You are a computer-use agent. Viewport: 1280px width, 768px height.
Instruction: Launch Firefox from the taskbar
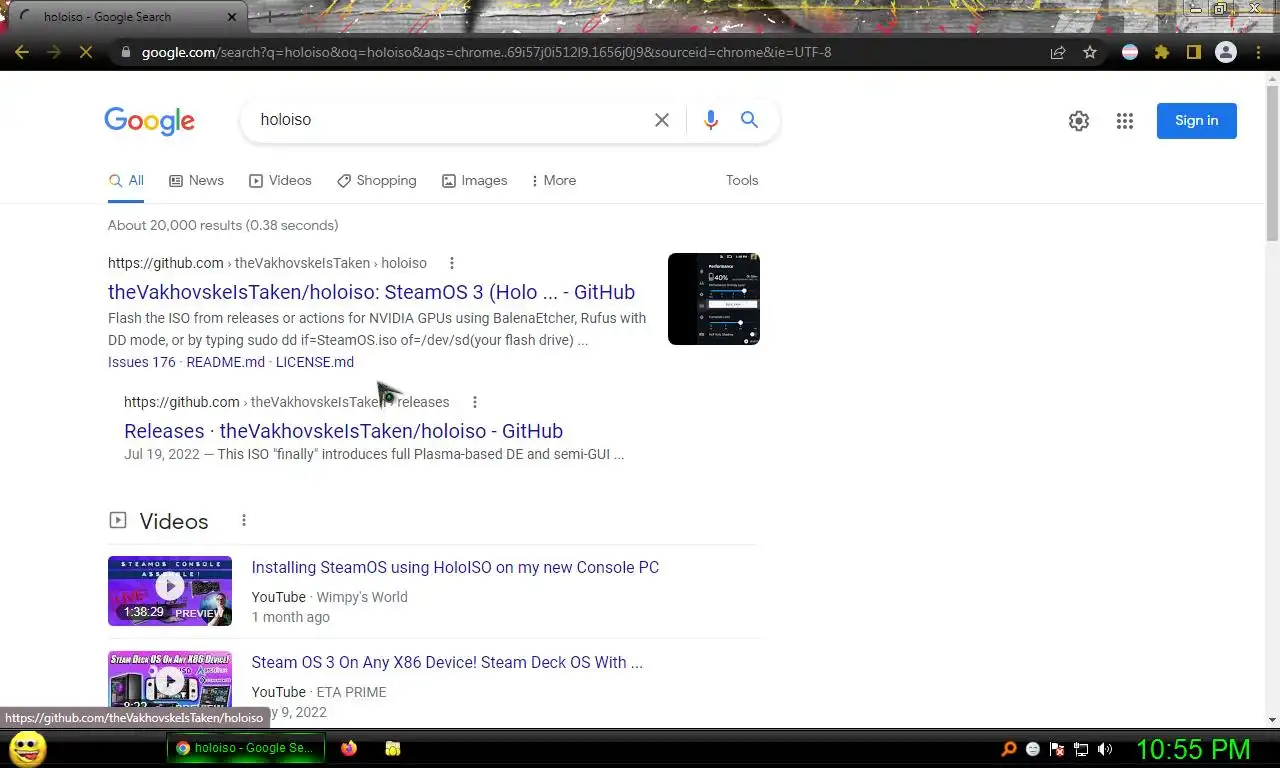pos(349,748)
